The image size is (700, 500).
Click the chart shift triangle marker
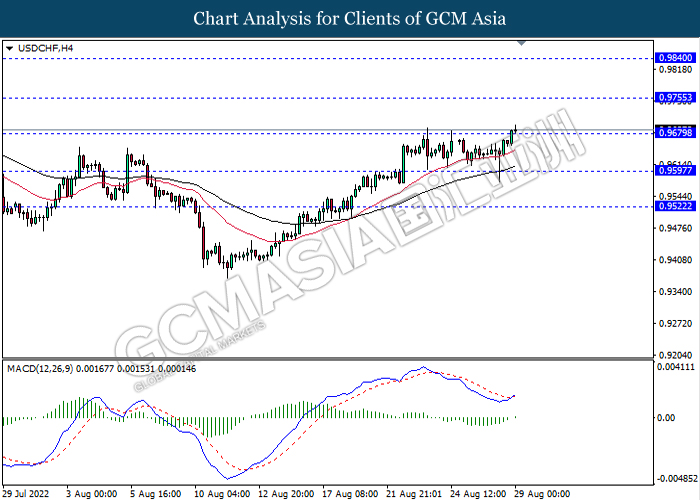pos(521,43)
